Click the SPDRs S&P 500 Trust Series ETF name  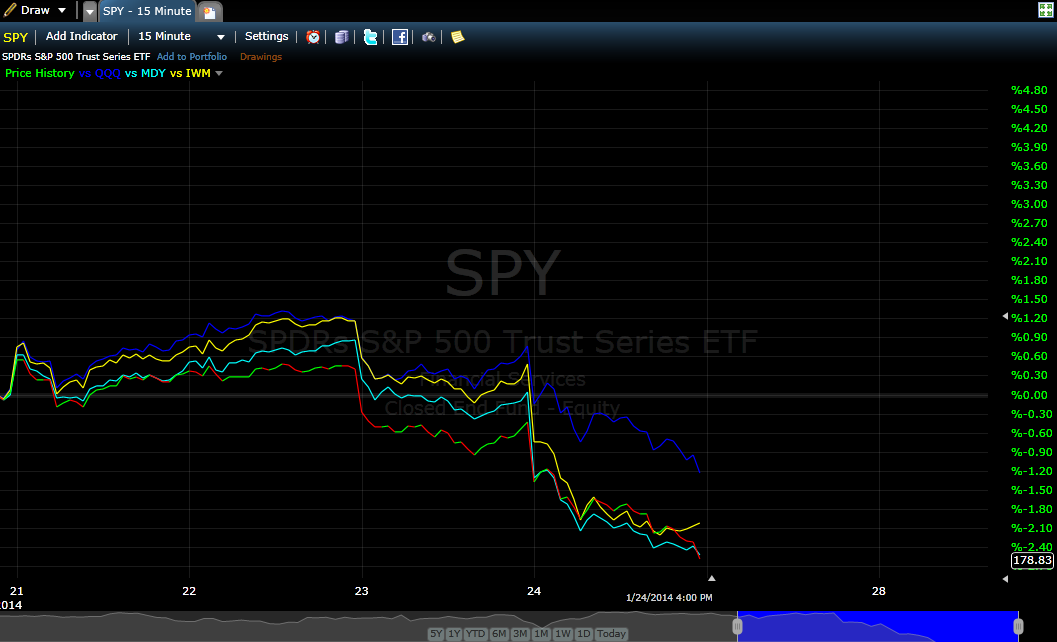point(76,57)
